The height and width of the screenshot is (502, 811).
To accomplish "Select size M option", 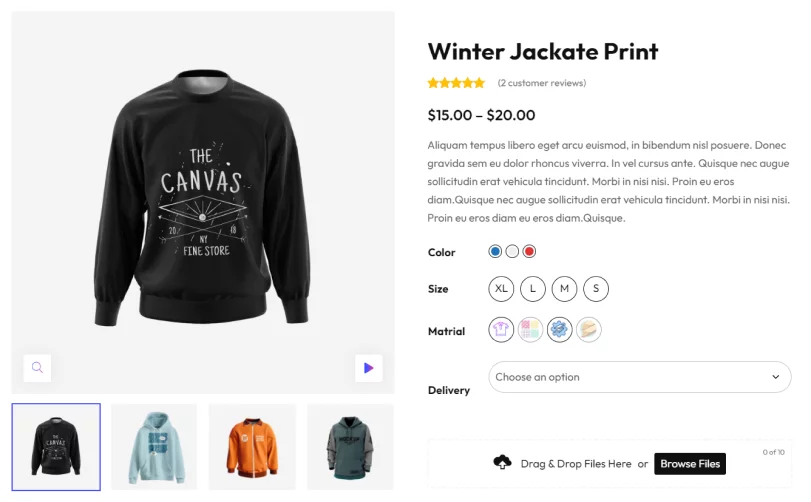I will click(564, 289).
